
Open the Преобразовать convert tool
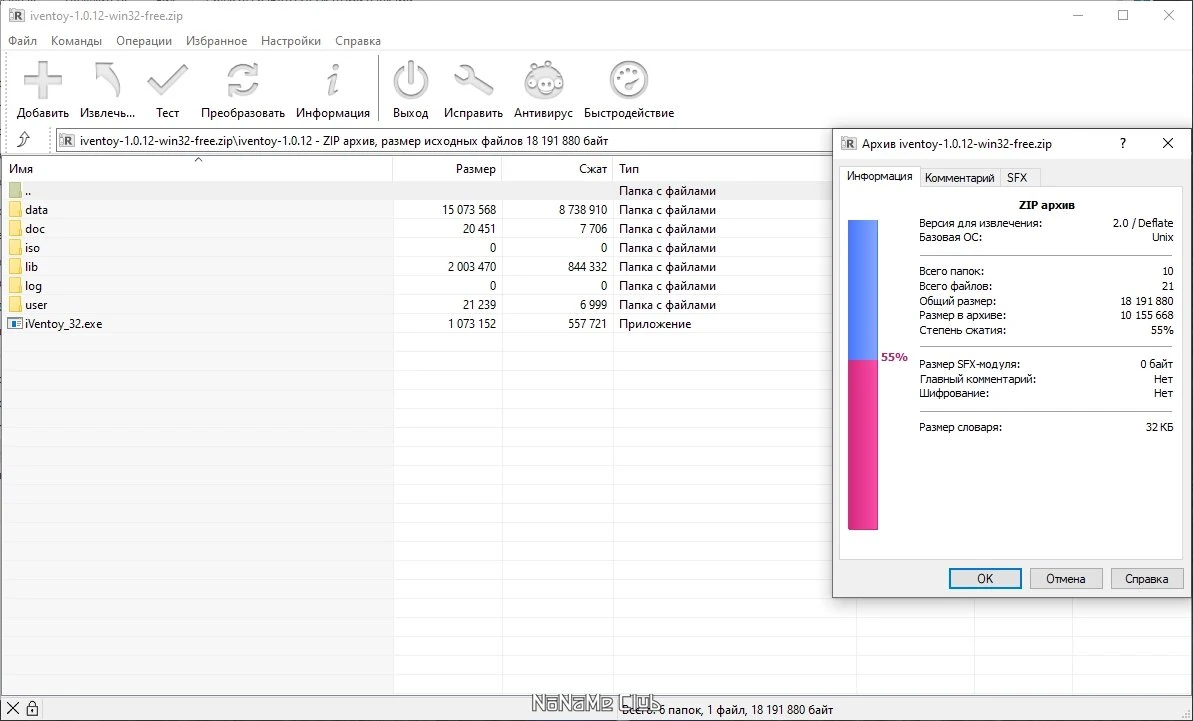point(243,81)
